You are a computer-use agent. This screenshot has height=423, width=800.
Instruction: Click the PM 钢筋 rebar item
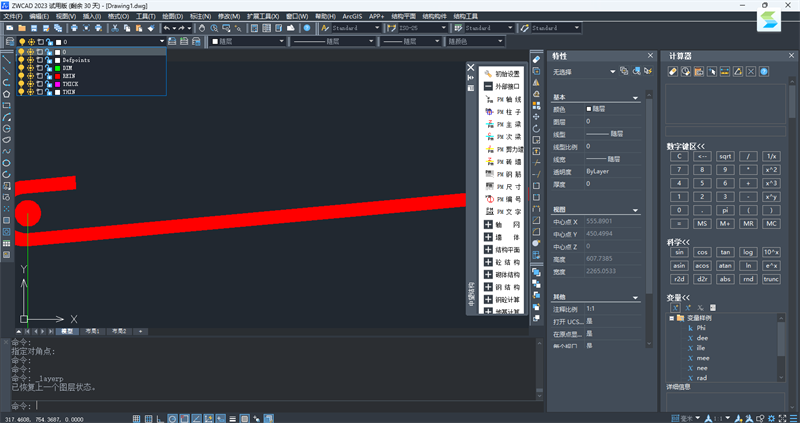pyautogui.click(x=503, y=173)
